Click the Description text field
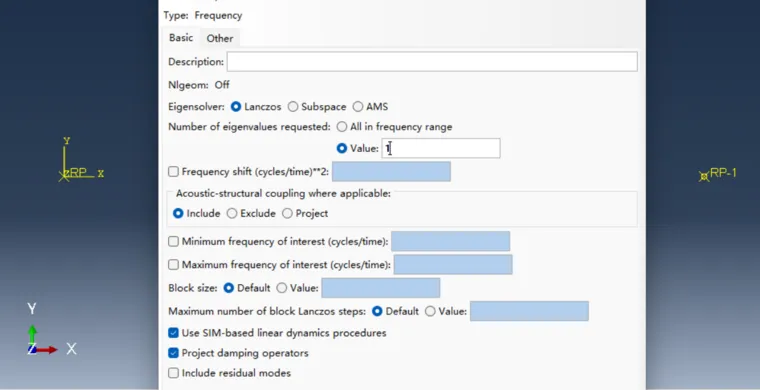This screenshot has height=390, width=760. (x=432, y=62)
